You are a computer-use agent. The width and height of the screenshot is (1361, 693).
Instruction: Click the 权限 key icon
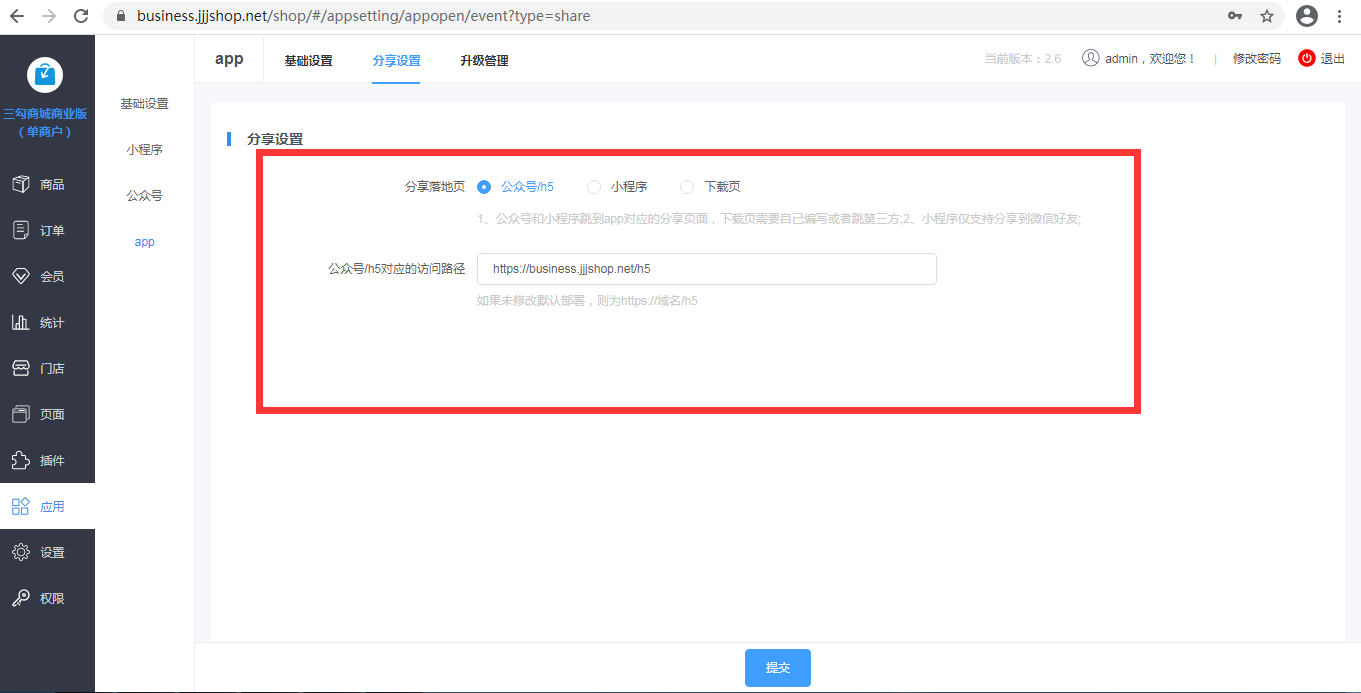point(20,598)
